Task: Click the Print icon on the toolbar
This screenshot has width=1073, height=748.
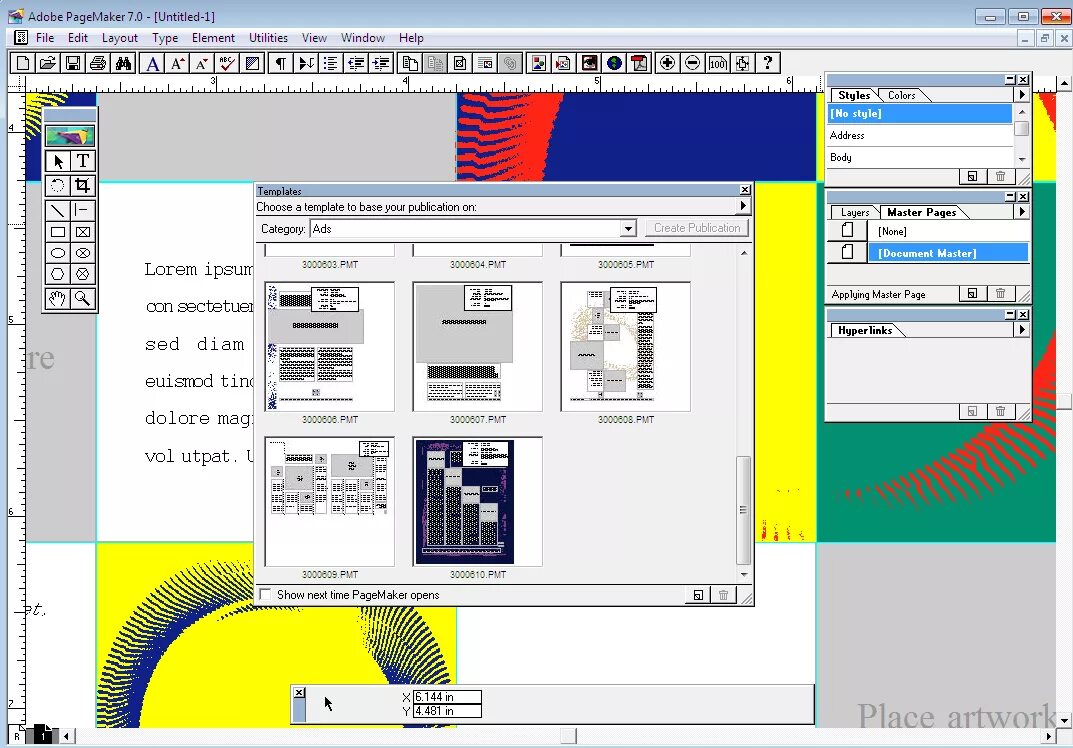Action: coord(98,62)
